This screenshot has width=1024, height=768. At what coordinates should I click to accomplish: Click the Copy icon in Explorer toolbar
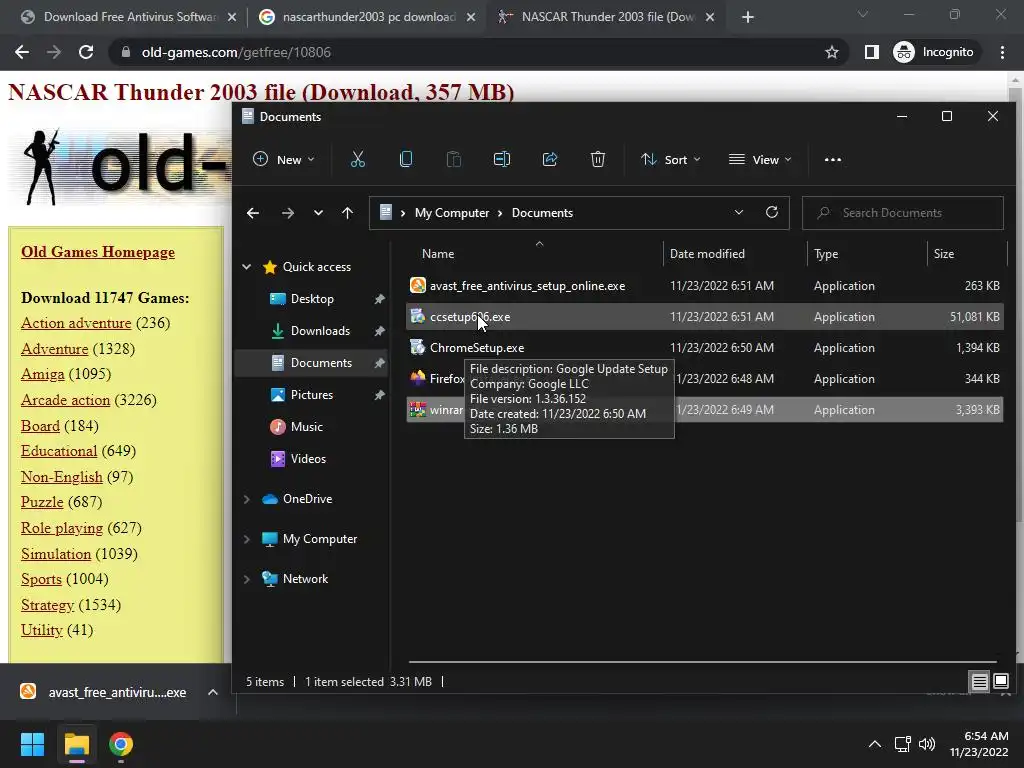pos(406,159)
